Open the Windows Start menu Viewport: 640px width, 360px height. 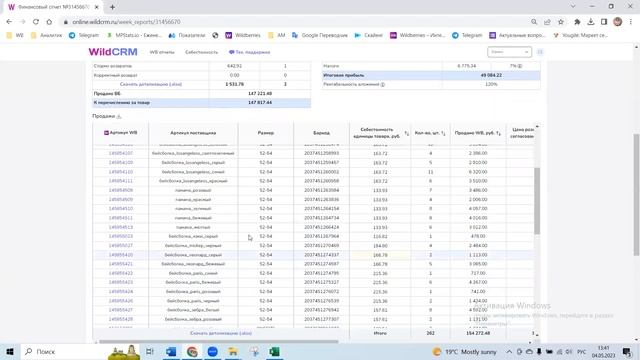(x=10, y=351)
